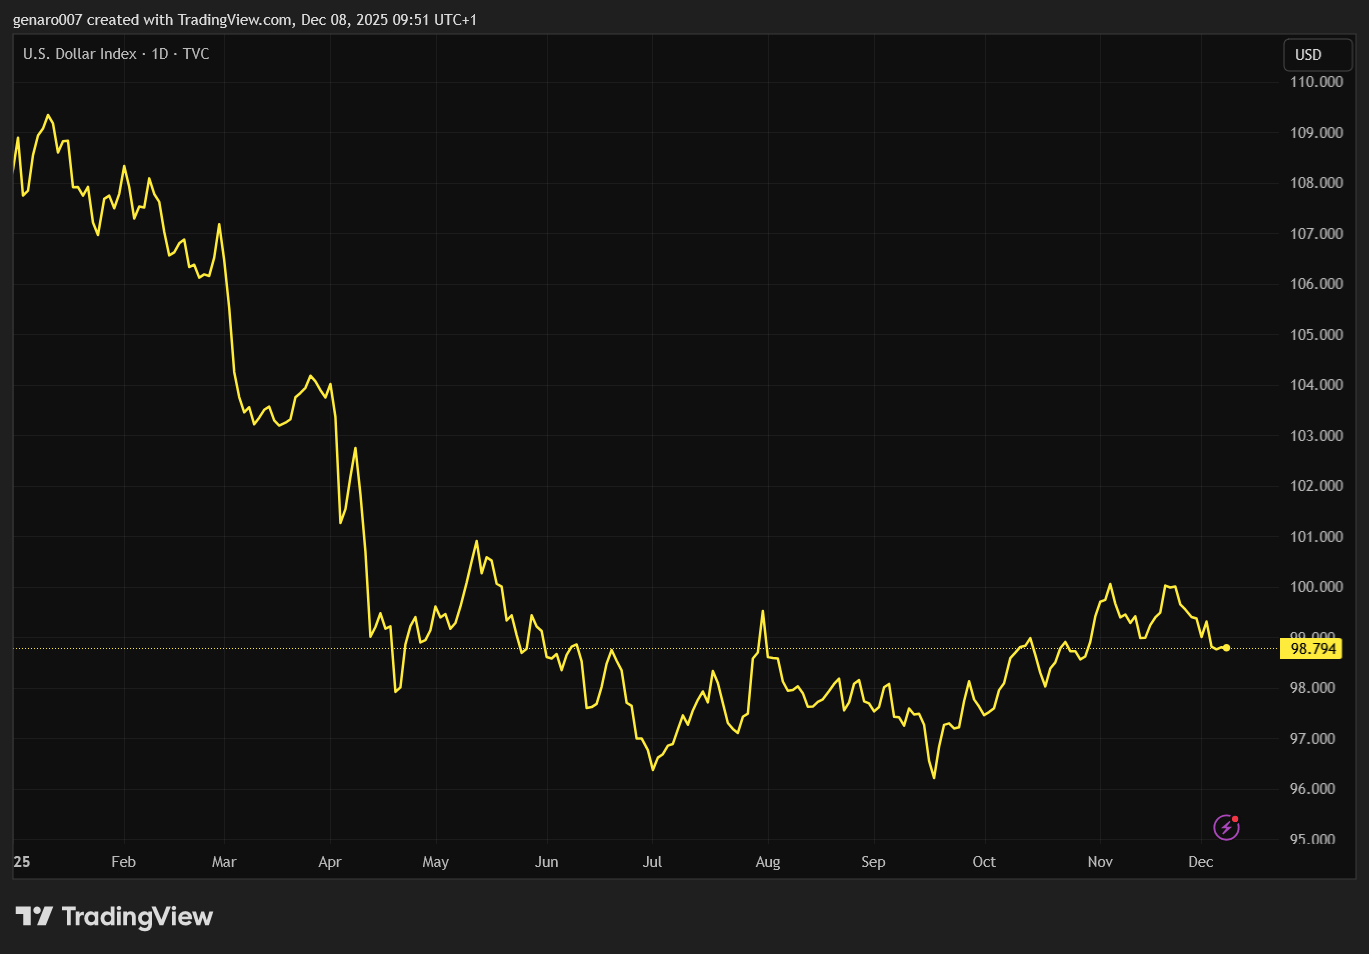Viewport: 1369px width, 954px height.
Task: Click the purple lightning AI assistant icon
Action: tap(1226, 827)
